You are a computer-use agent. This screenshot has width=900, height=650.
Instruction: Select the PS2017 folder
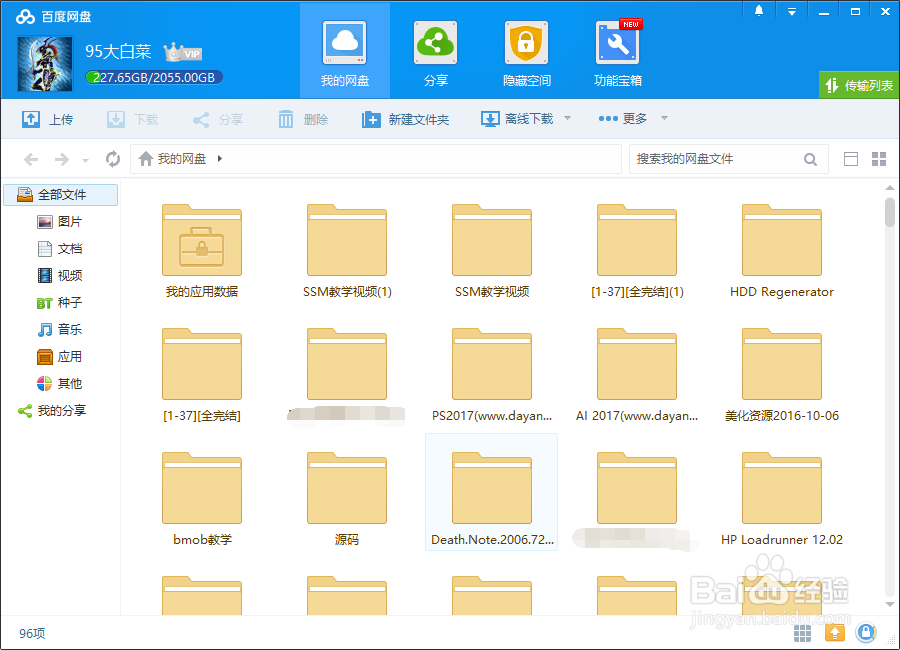492,376
